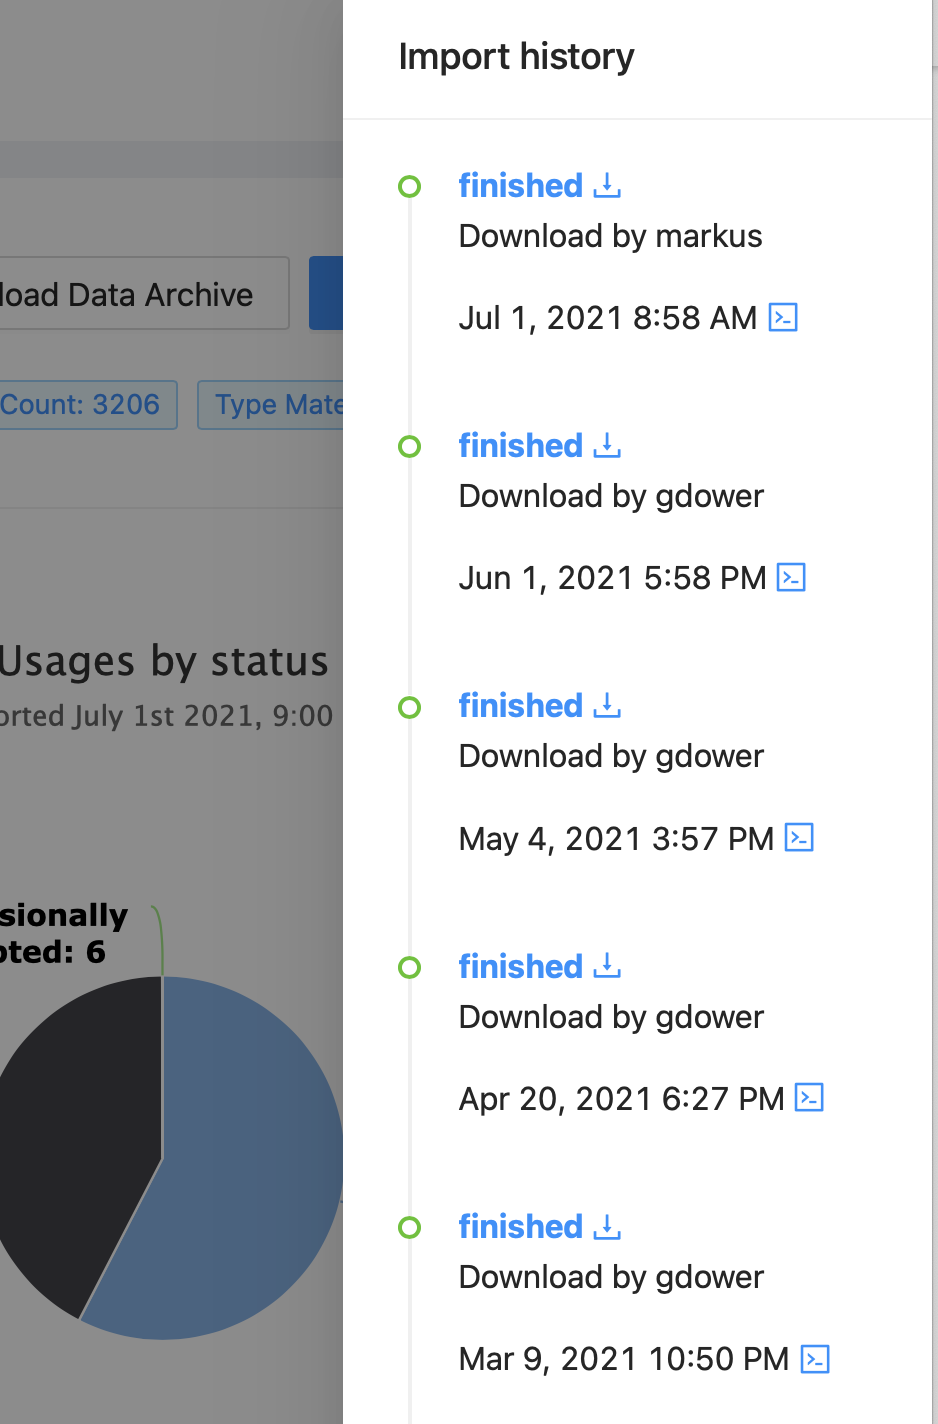Click the green status circle on the topmost import
This screenshot has width=938, height=1424.
point(410,186)
